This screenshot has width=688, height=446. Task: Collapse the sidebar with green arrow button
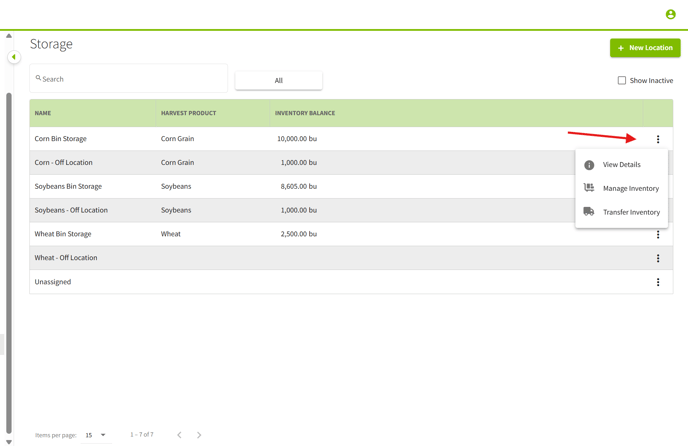click(x=14, y=57)
